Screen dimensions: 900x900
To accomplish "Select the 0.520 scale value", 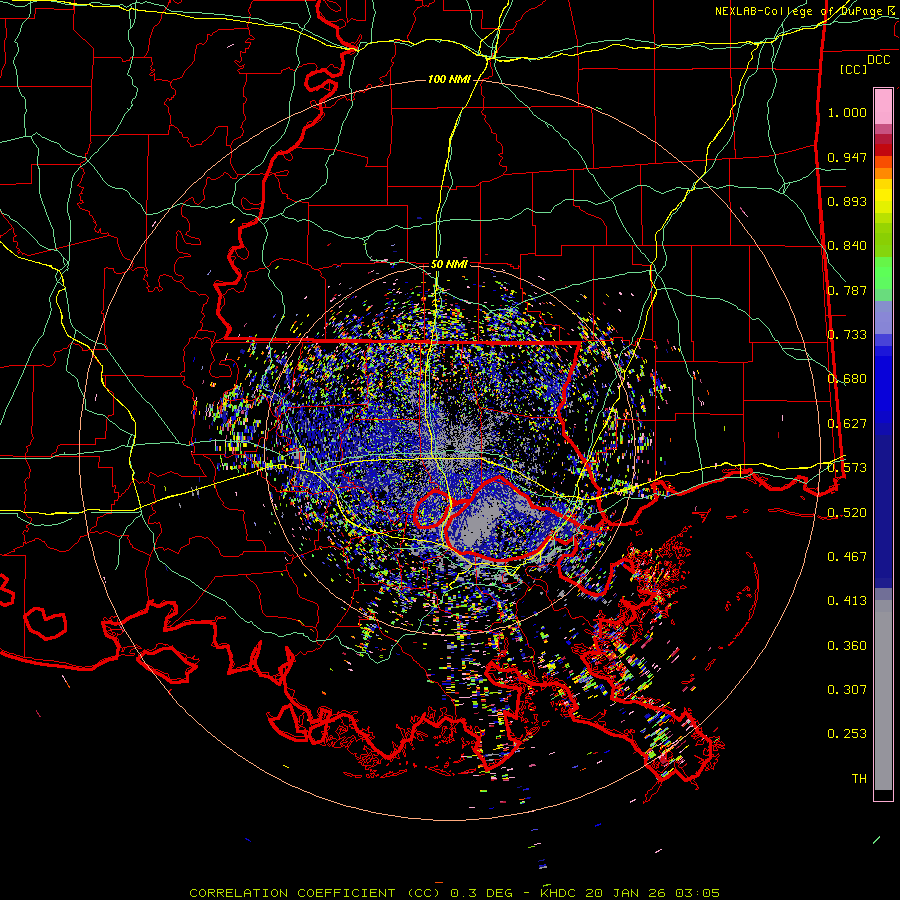I will click(x=847, y=513).
